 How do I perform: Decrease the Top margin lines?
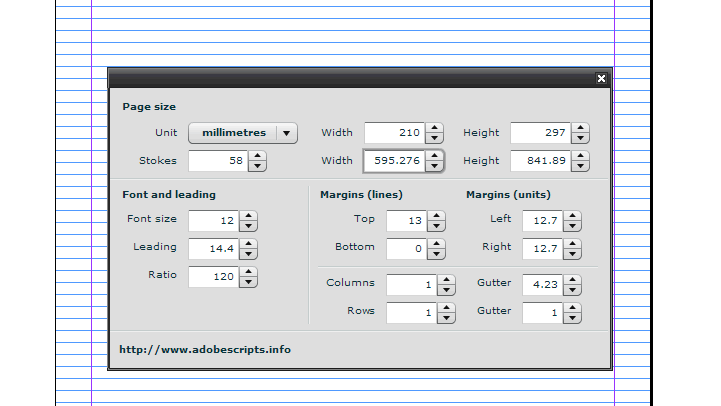(x=436, y=226)
